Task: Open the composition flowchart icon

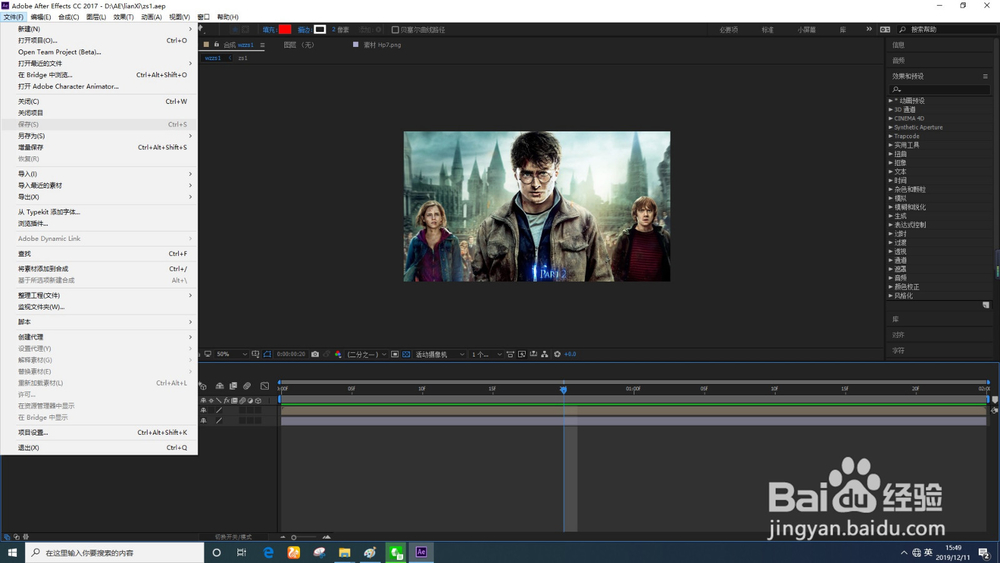Action: tap(544, 354)
